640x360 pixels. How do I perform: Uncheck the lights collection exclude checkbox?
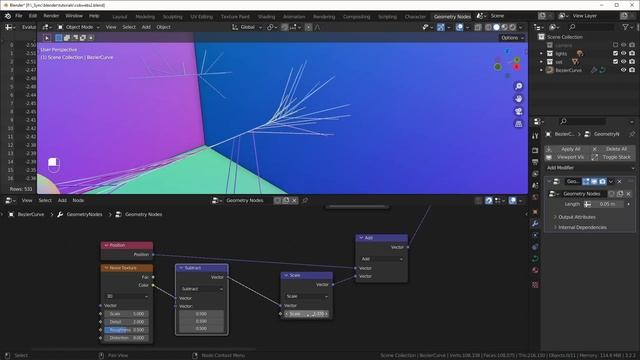(616, 53)
